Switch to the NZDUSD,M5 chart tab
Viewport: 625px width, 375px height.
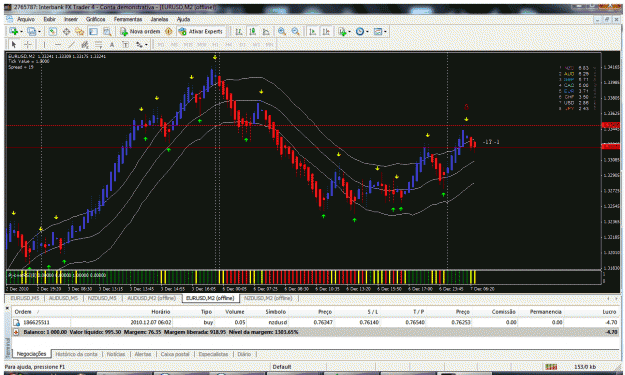pos(102,298)
